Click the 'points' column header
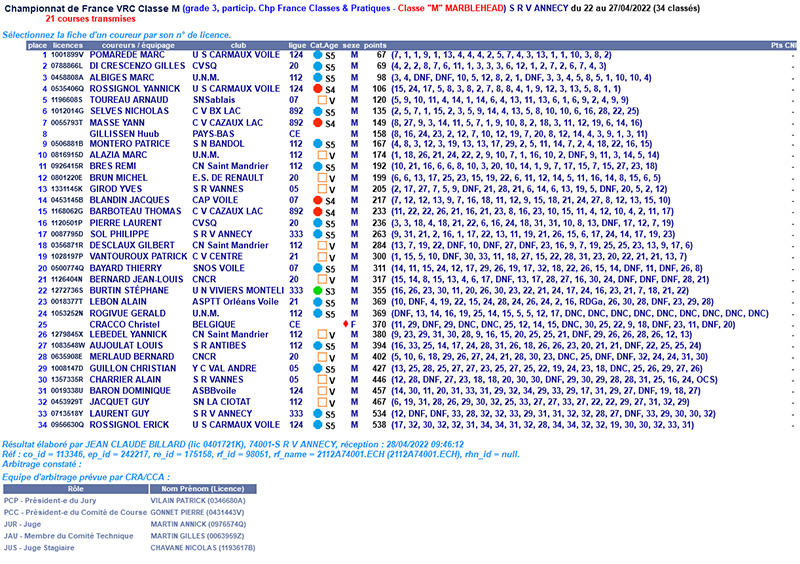Viewport: 800px width, 564px height. [376, 45]
